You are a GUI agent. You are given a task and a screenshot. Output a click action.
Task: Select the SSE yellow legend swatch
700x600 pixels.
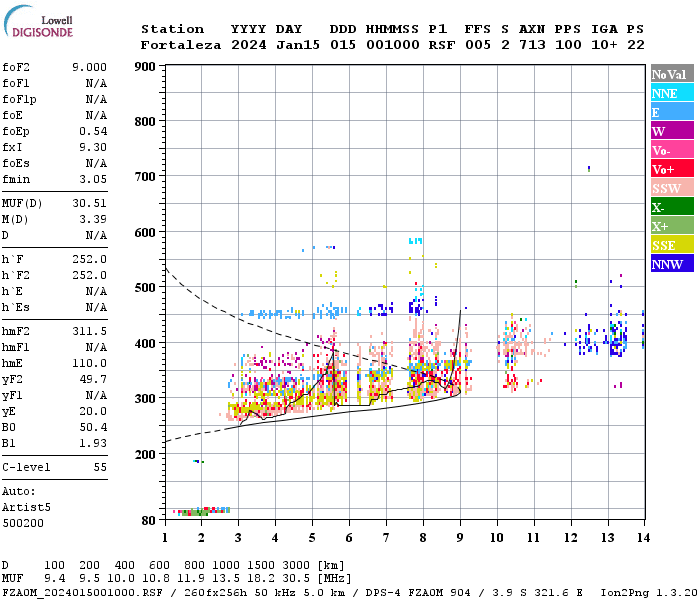coord(672,245)
